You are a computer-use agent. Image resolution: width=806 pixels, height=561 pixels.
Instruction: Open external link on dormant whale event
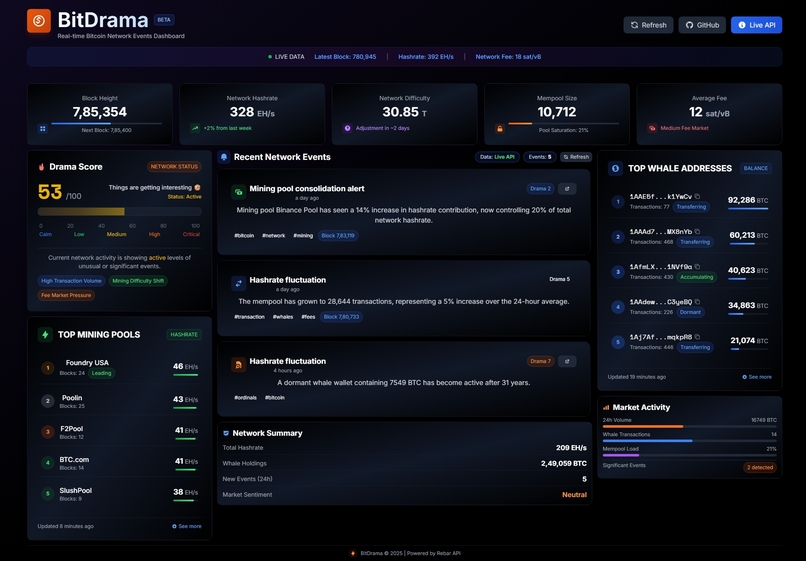(x=567, y=361)
